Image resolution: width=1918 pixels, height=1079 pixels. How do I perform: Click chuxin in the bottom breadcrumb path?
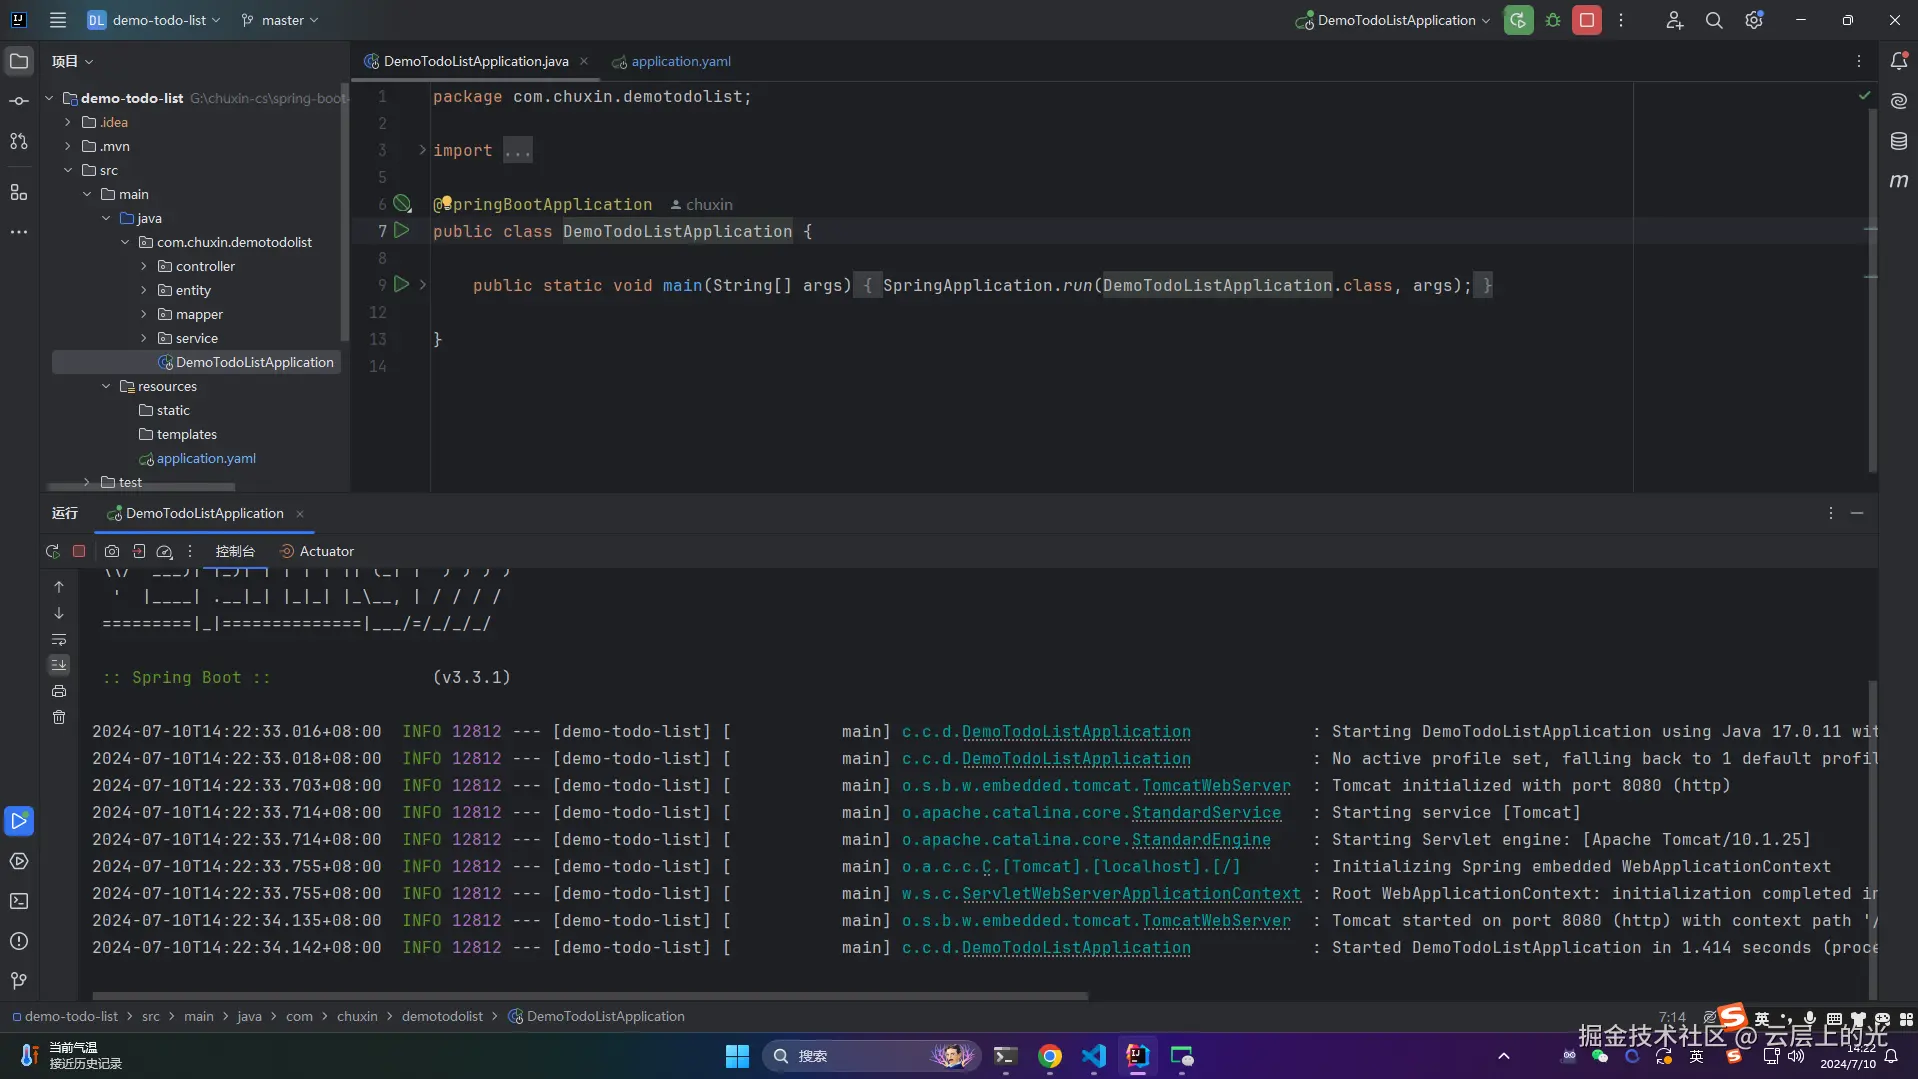356,1016
